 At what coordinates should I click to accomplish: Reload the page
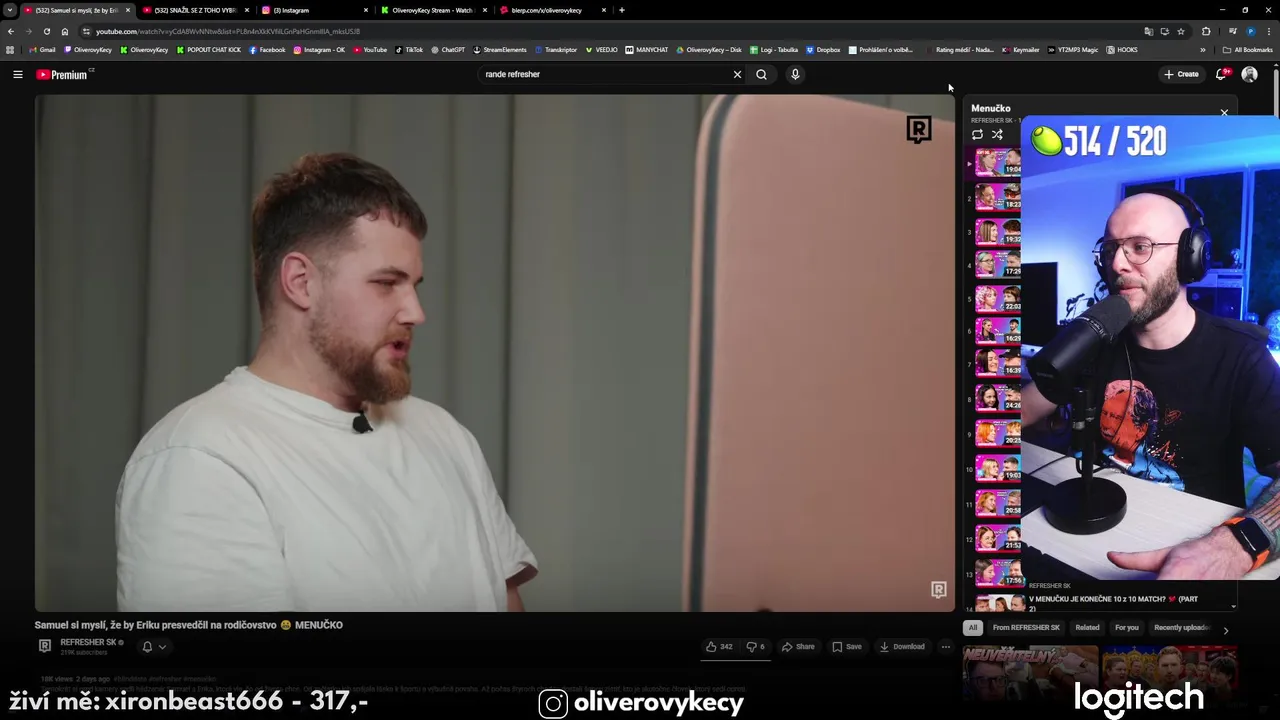46,31
